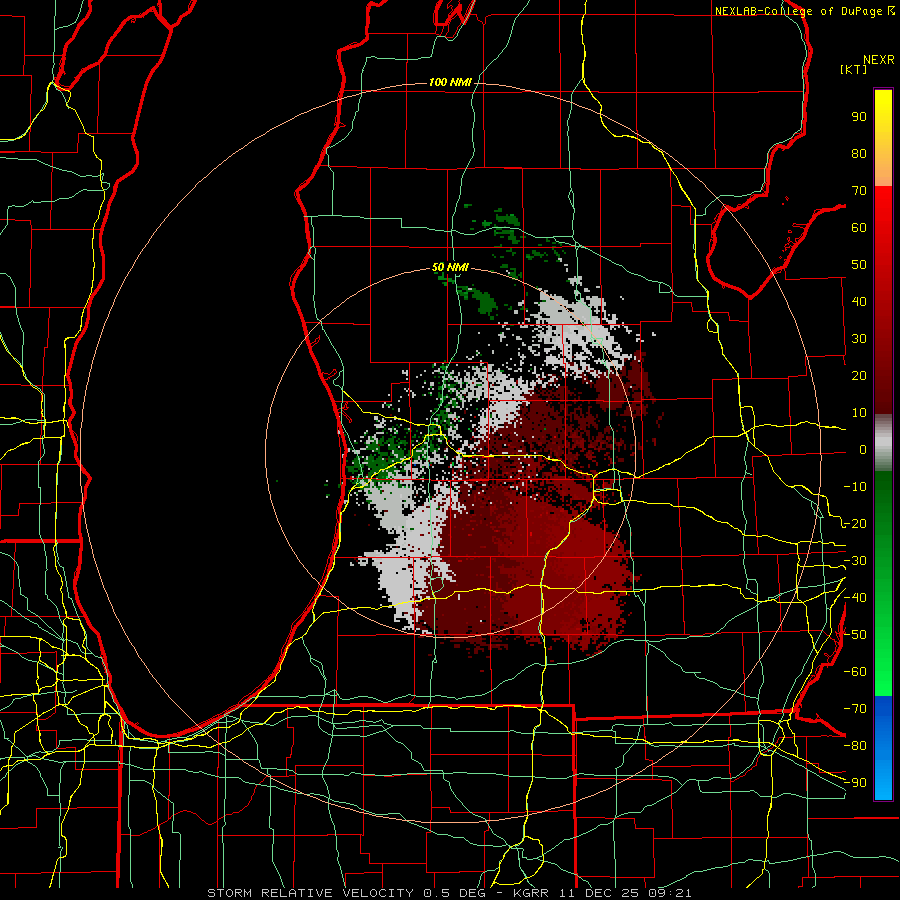The width and height of the screenshot is (900, 900).
Task: Click the 70 value on the velocity scale
Action: pyautogui.click(x=859, y=191)
